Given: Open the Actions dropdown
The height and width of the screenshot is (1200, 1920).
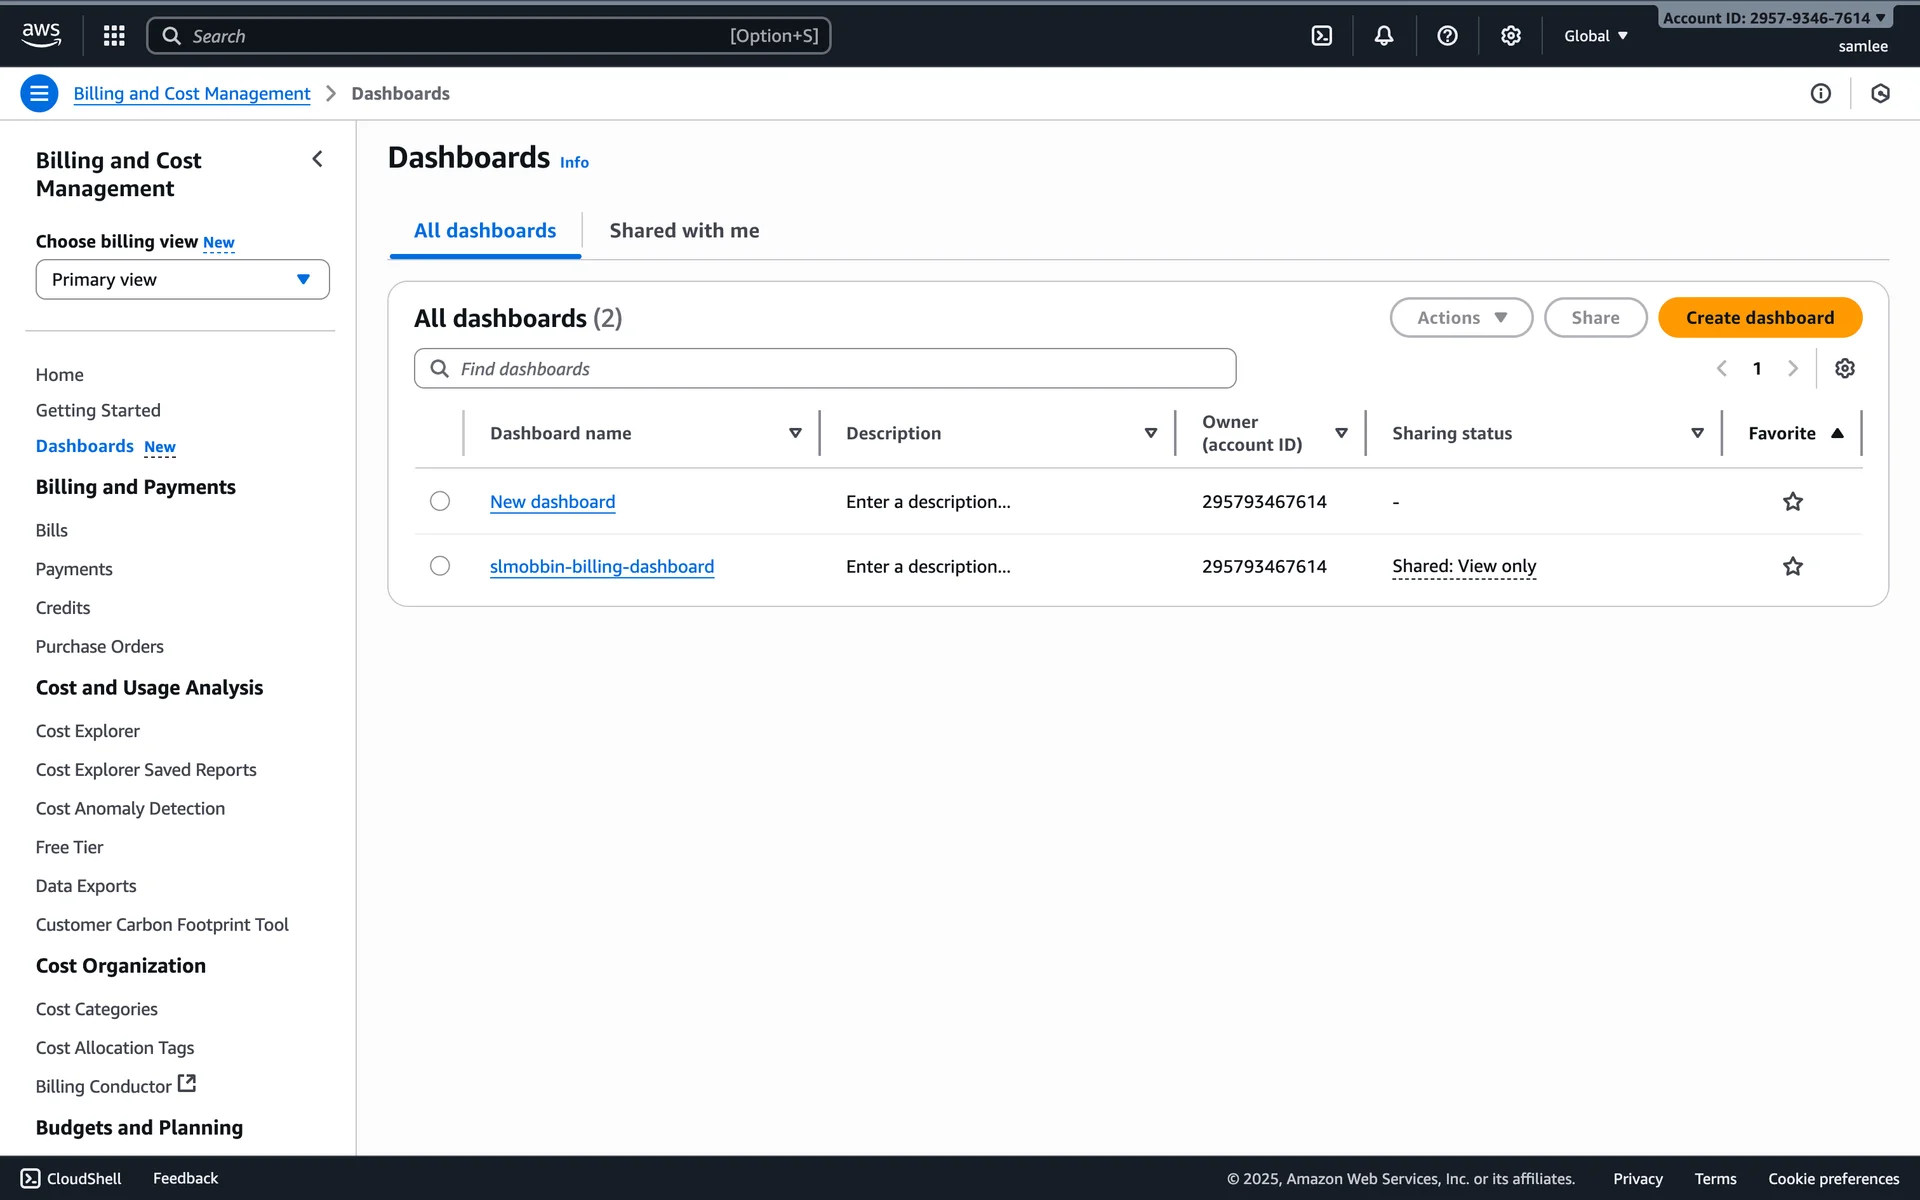Looking at the screenshot, I should point(1460,317).
